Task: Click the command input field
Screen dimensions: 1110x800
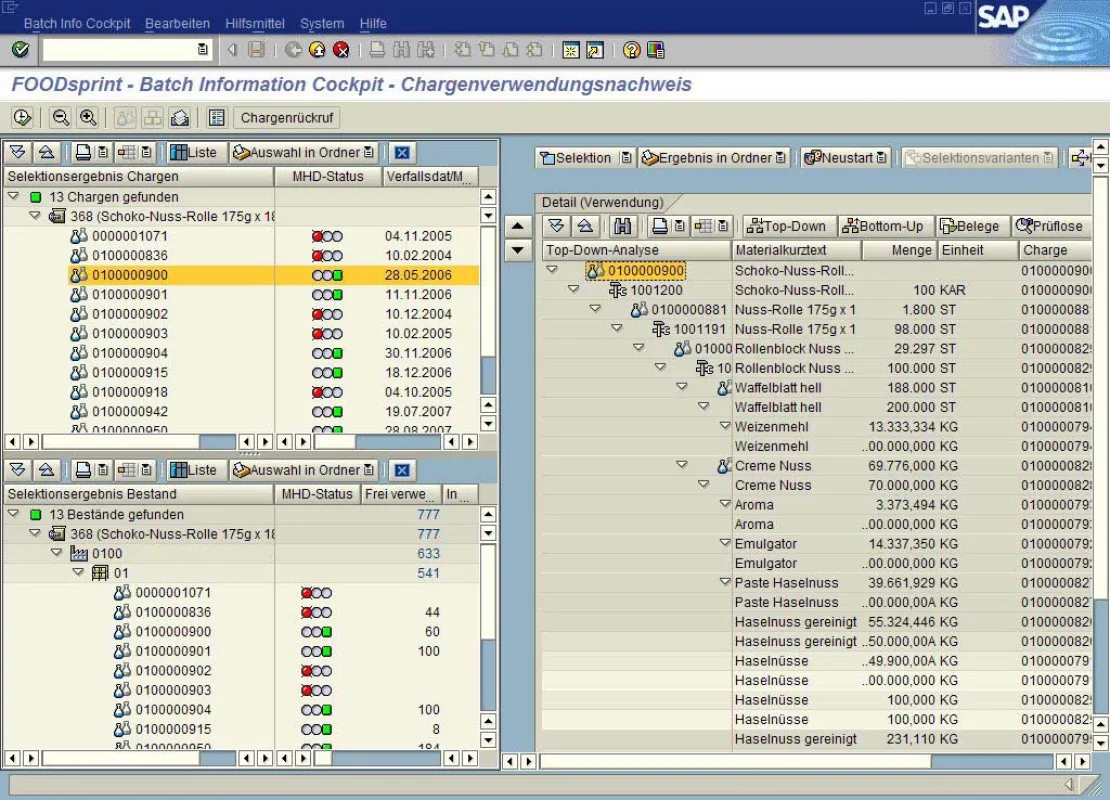Action: pos(120,50)
